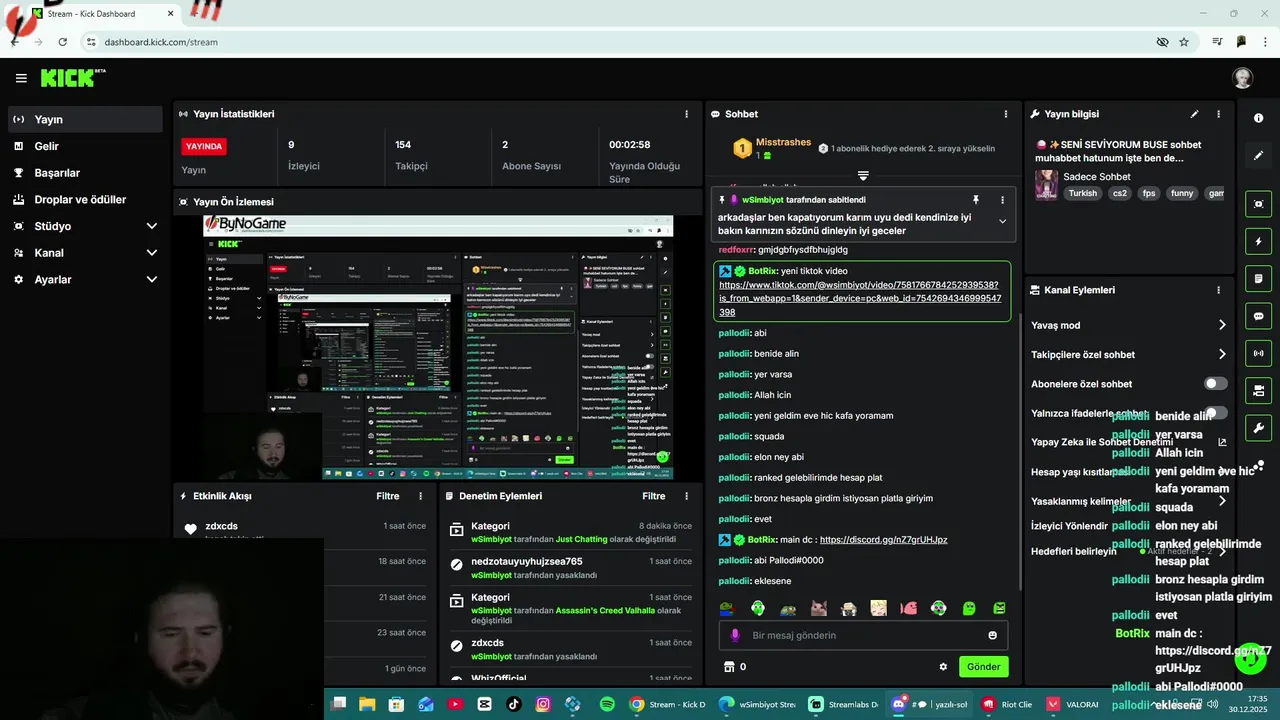Open the emoji picker in message box
This screenshot has height=720, width=1280.
click(x=992, y=635)
